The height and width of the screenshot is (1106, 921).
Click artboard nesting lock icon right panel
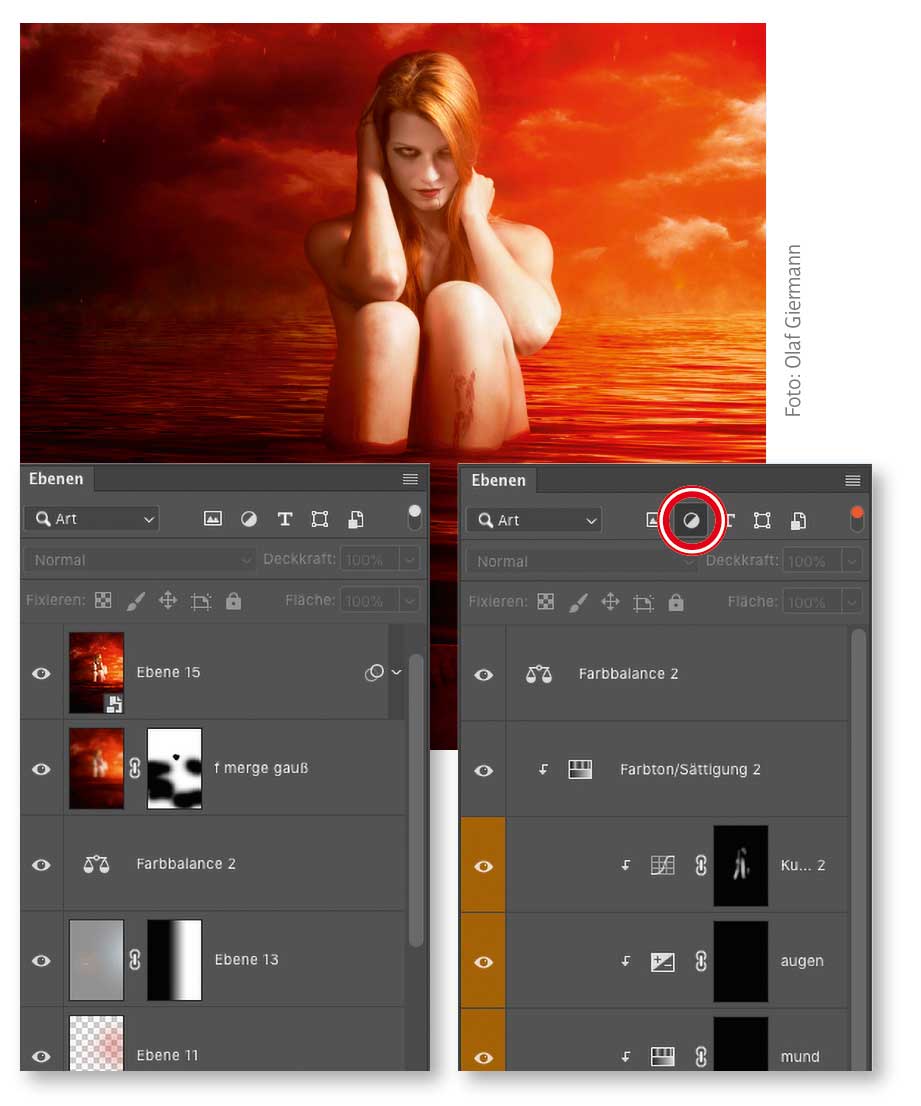(x=643, y=602)
